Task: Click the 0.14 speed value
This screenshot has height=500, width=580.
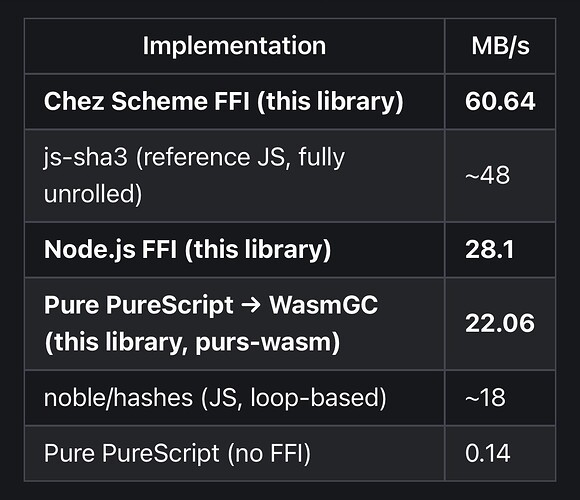Action: point(488,453)
